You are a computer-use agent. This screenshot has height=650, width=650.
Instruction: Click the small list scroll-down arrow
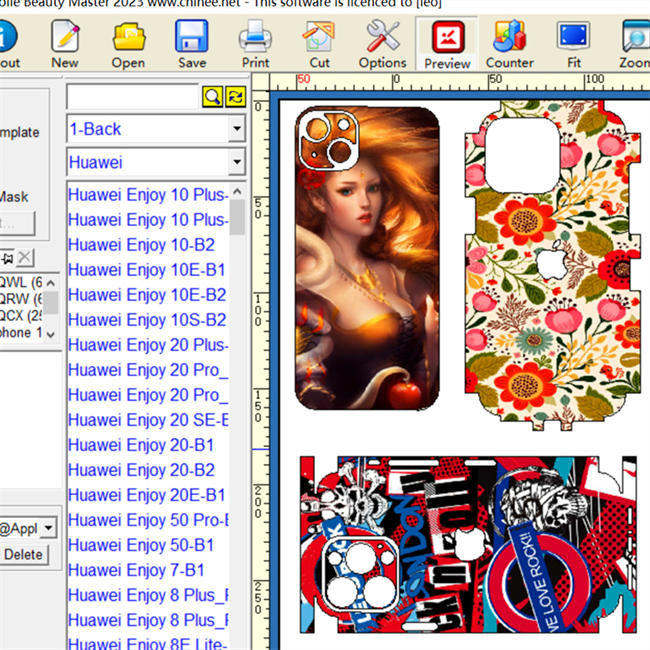coord(51,334)
